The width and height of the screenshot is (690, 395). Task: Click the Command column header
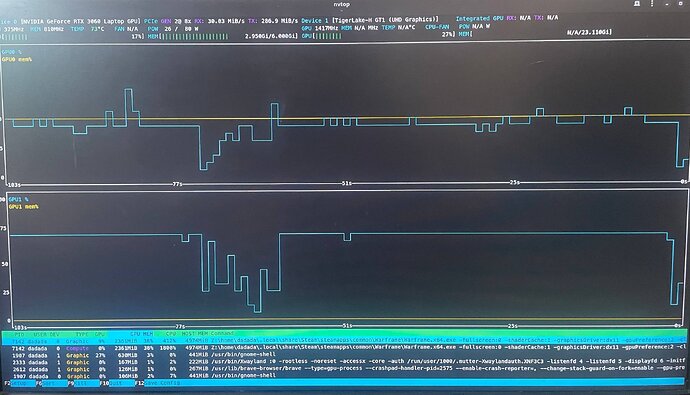pos(223,333)
